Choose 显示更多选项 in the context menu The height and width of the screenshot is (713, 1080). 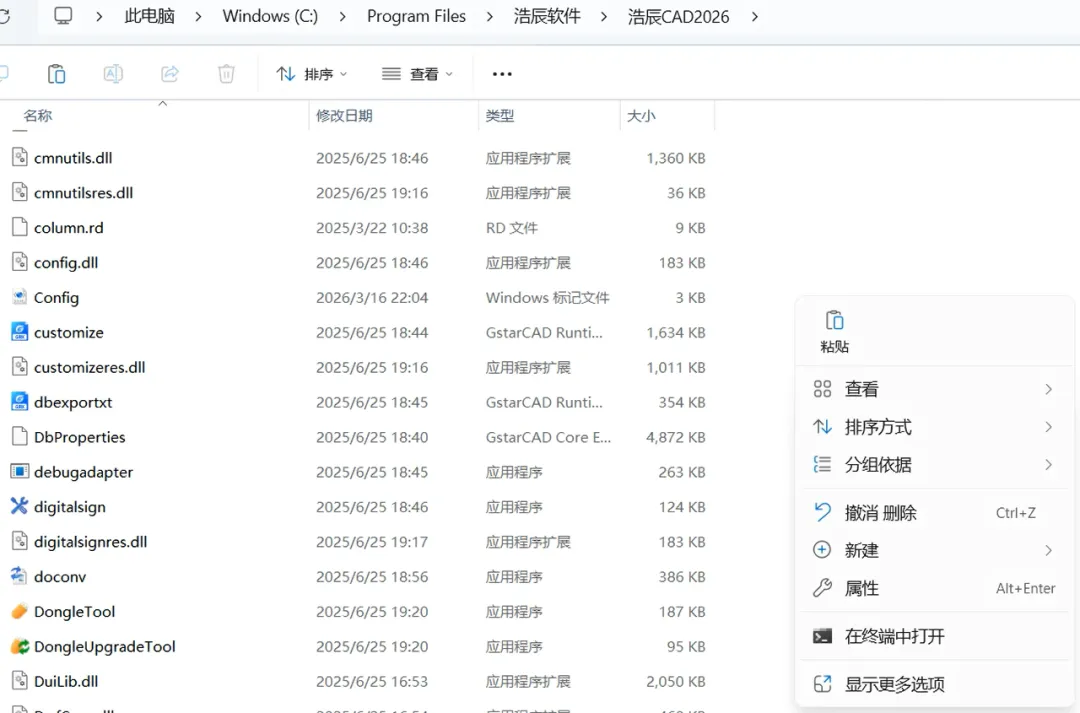pyautogui.click(x=934, y=684)
